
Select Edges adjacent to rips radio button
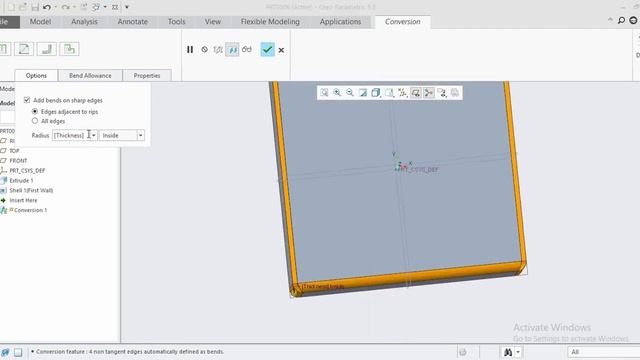[x=35, y=111]
